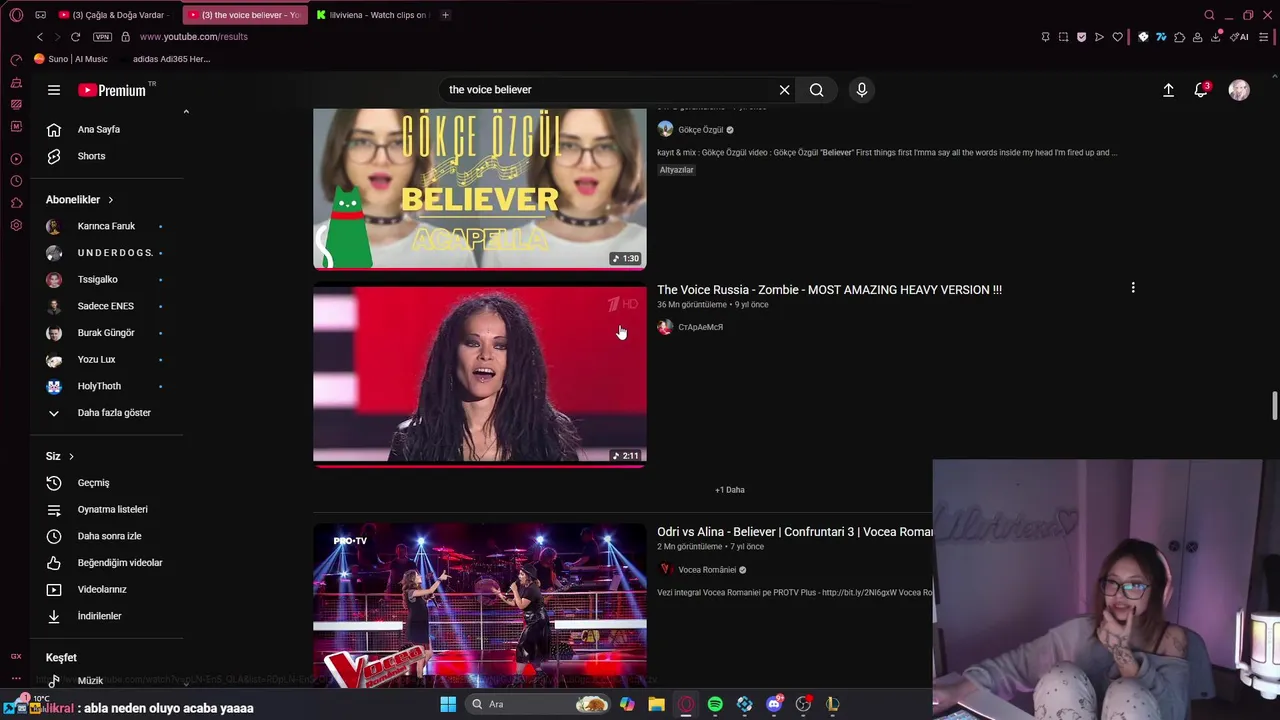This screenshot has width=1280, height=720.
Task: Open Windows Start button
Action: [x=448, y=704]
